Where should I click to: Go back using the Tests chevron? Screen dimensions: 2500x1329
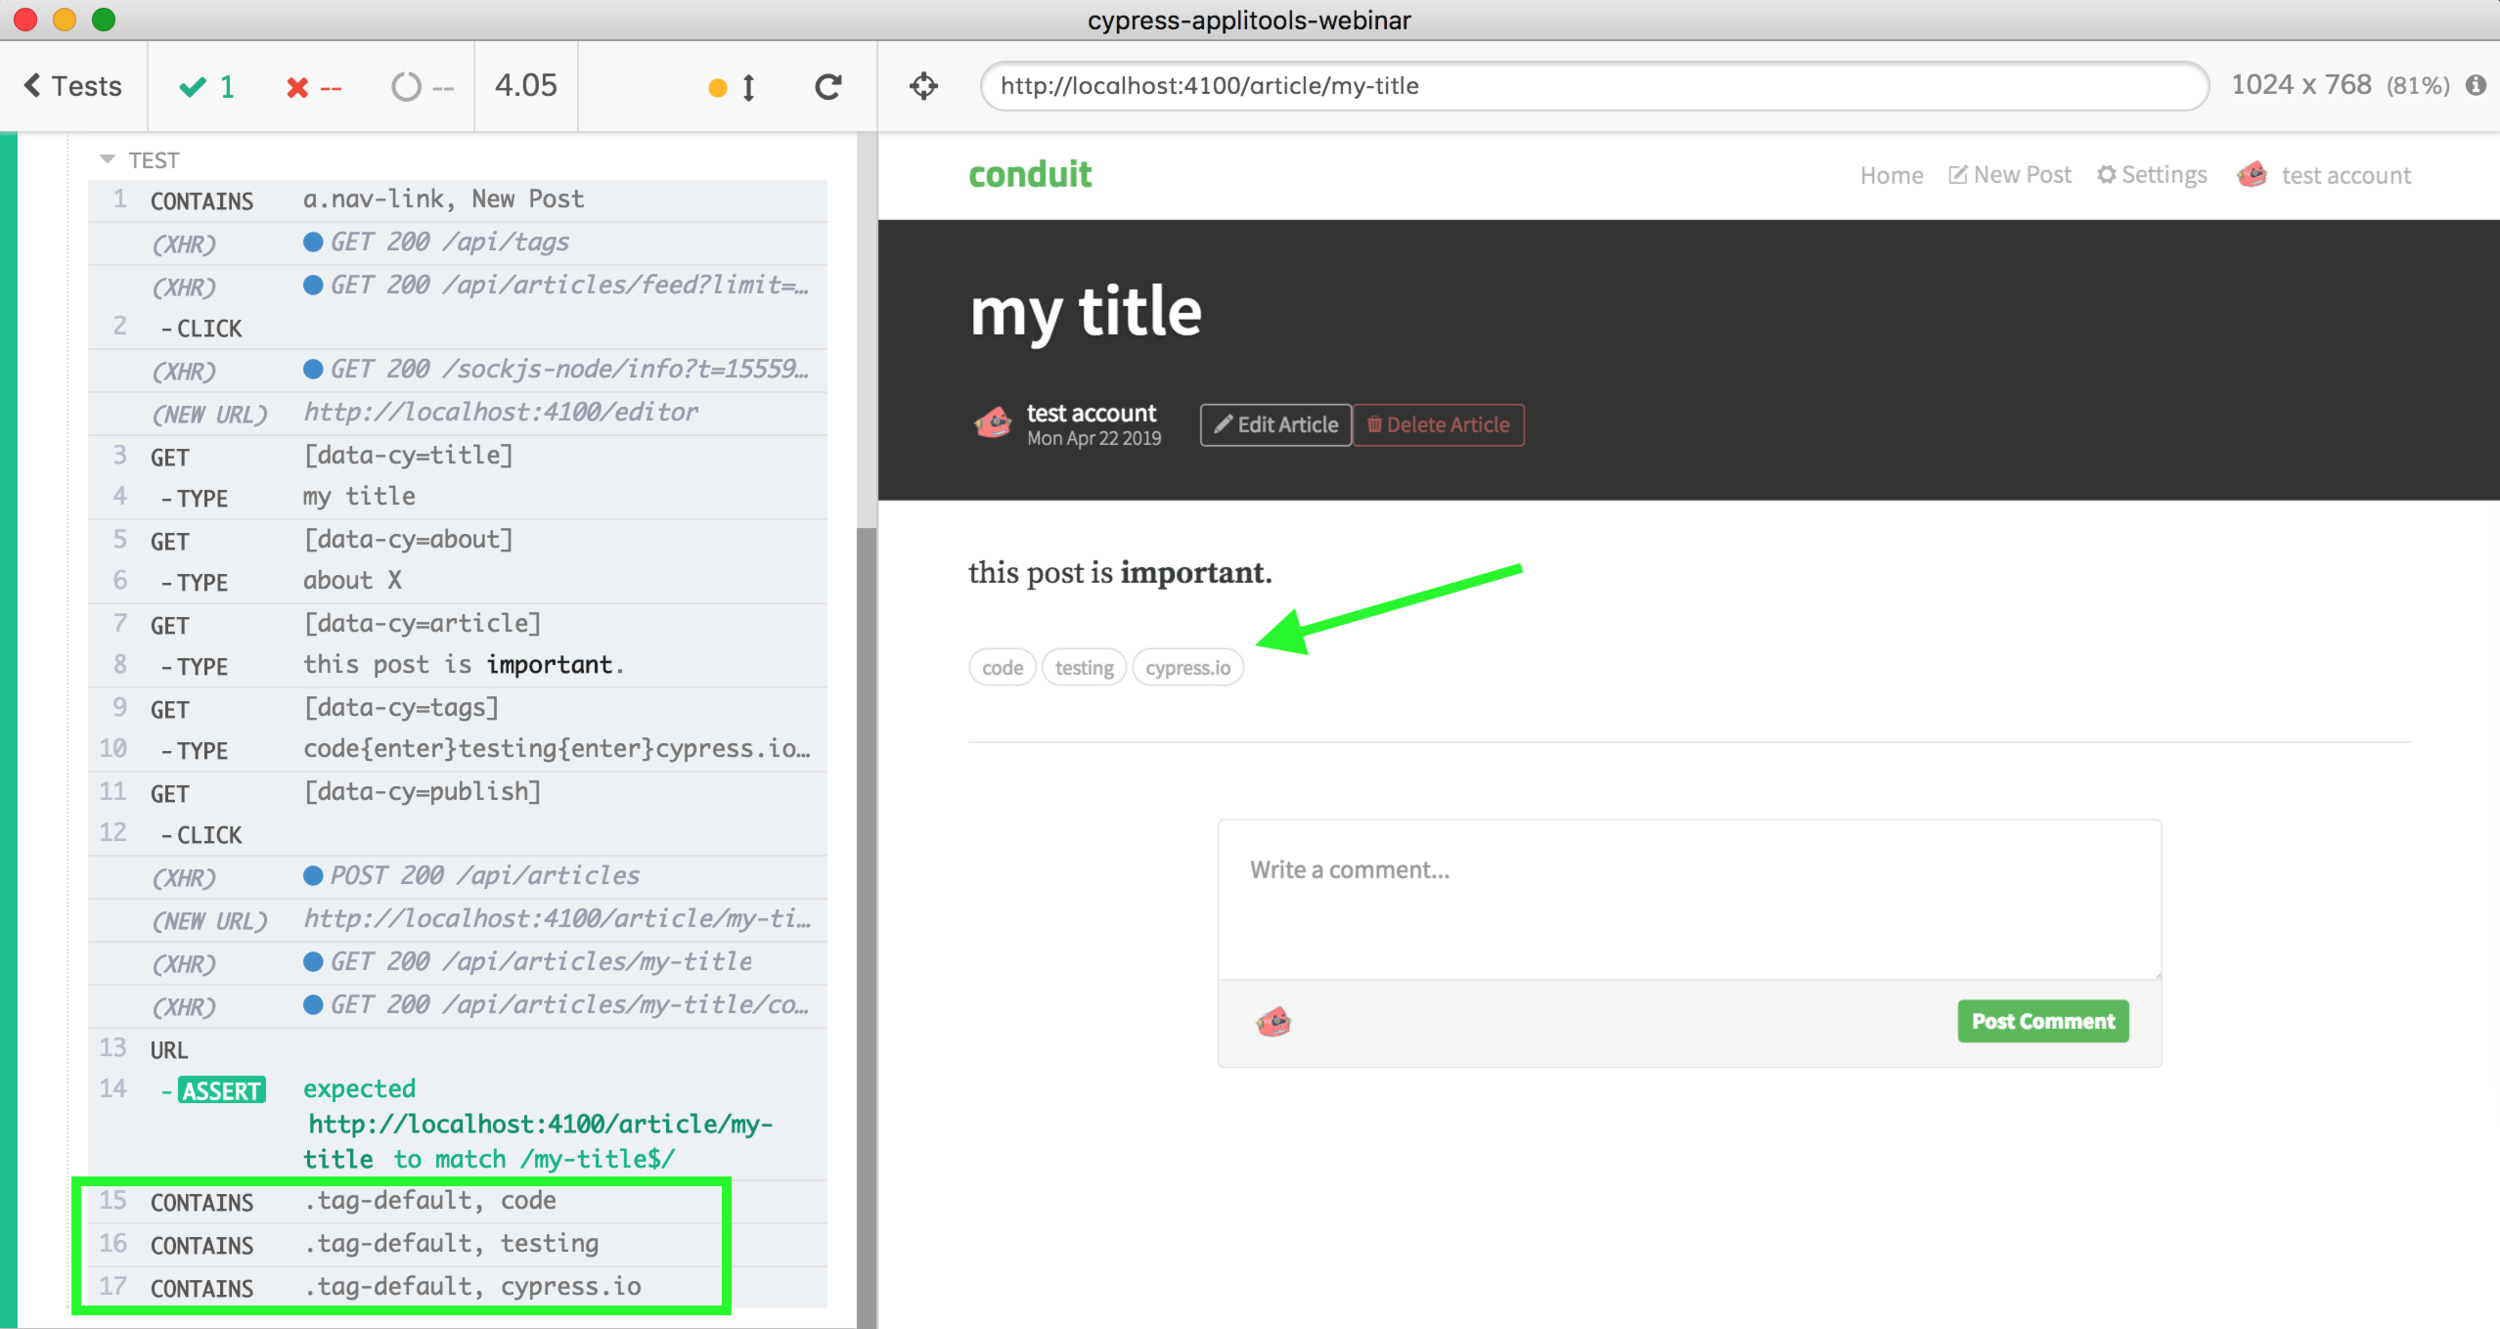(72, 87)
